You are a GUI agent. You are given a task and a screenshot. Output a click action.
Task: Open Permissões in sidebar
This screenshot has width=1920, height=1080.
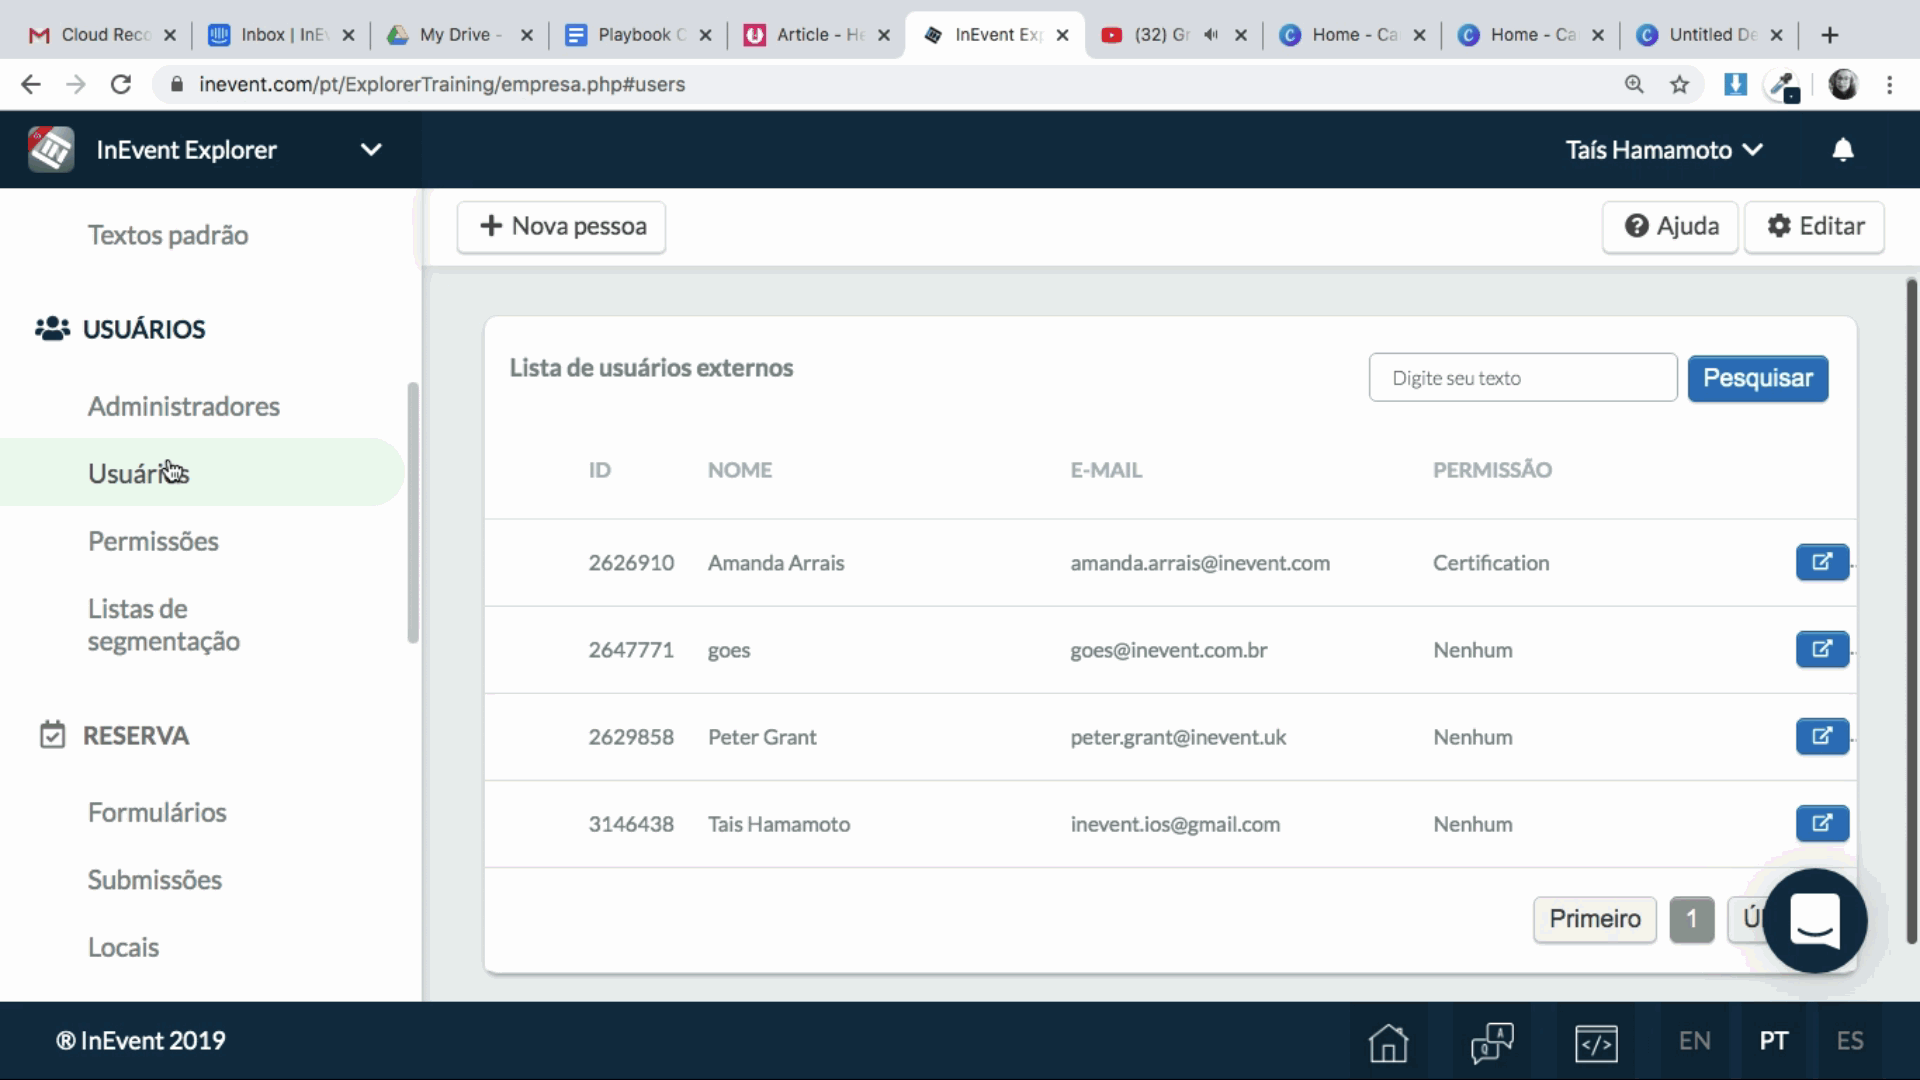153,541
